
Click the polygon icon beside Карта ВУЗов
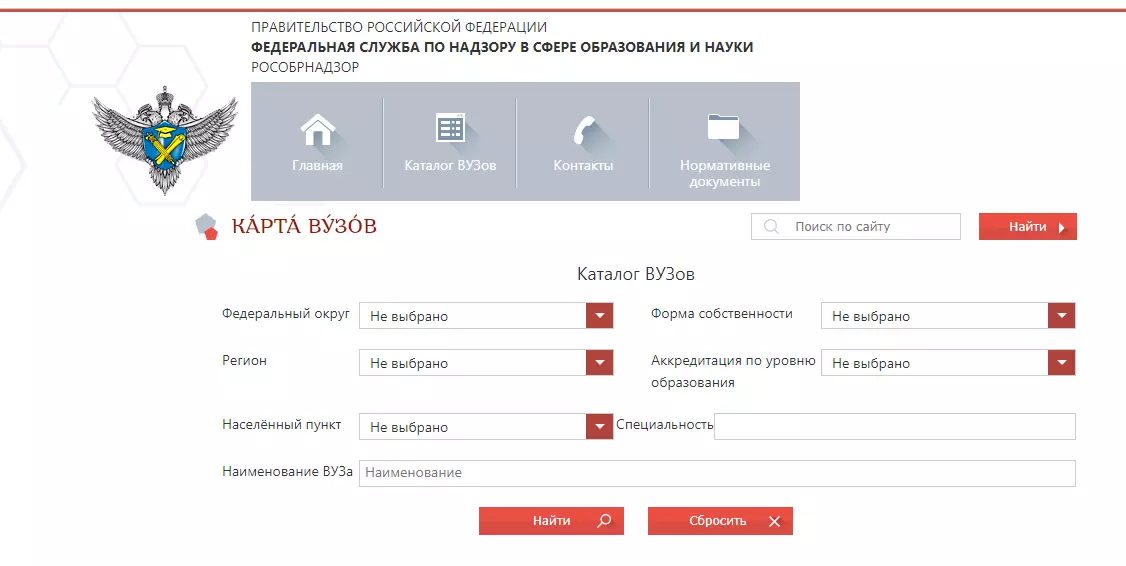click(x=207, y=227)
